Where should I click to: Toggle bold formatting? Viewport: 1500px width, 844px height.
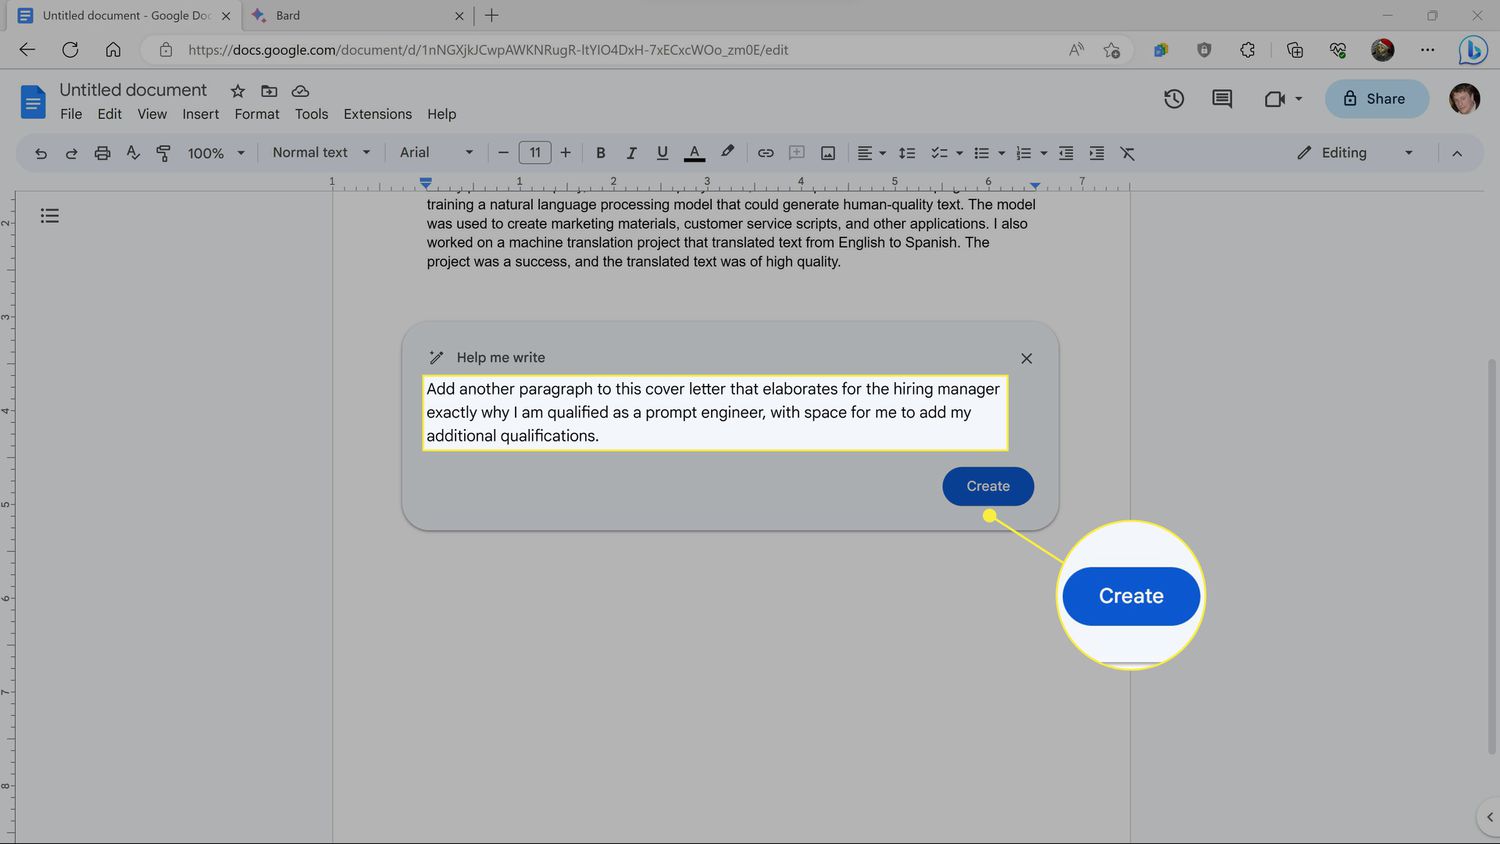[x=600, y=153]
